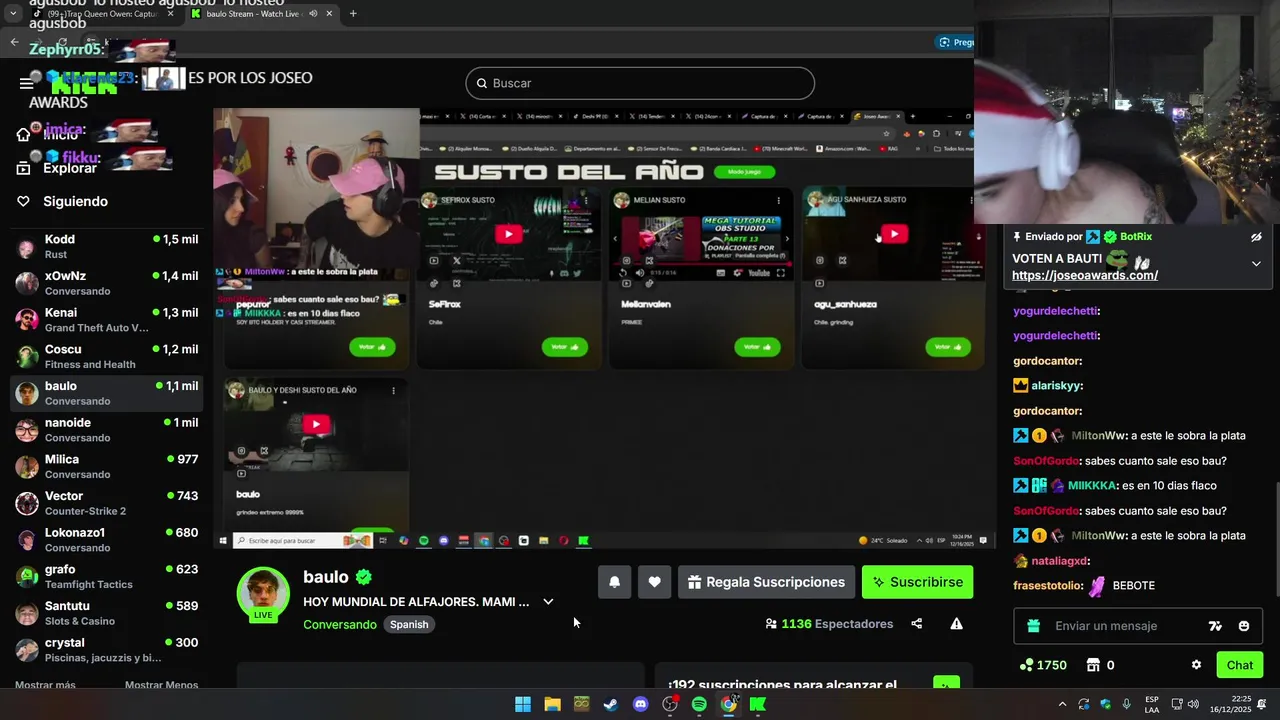This screenshot has height=720, width=1280.
Task: Open Vector channel in sidebar
Action: click(x=107, y=503)
